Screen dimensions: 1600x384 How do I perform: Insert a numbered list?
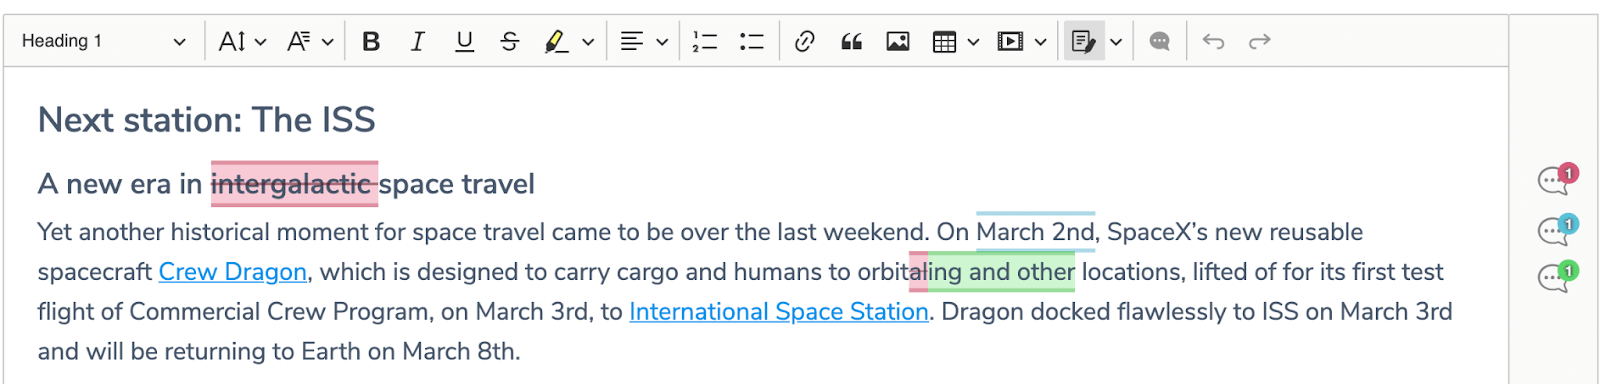click(x=705, y=41)
